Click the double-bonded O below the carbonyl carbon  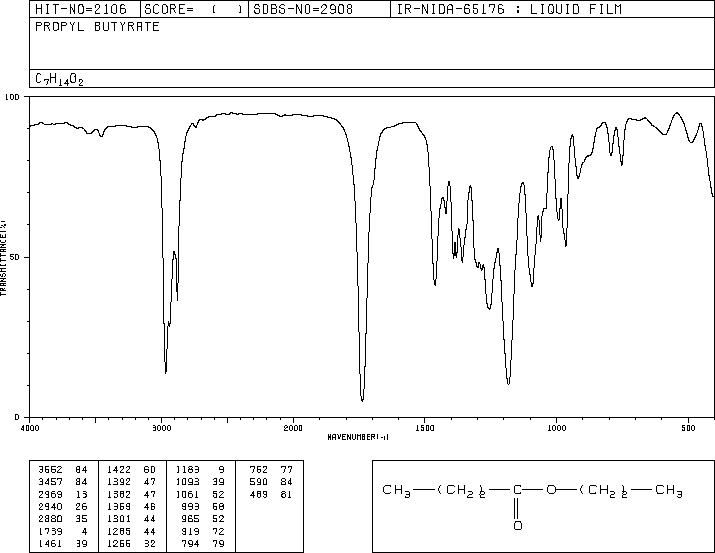[518, 526]
